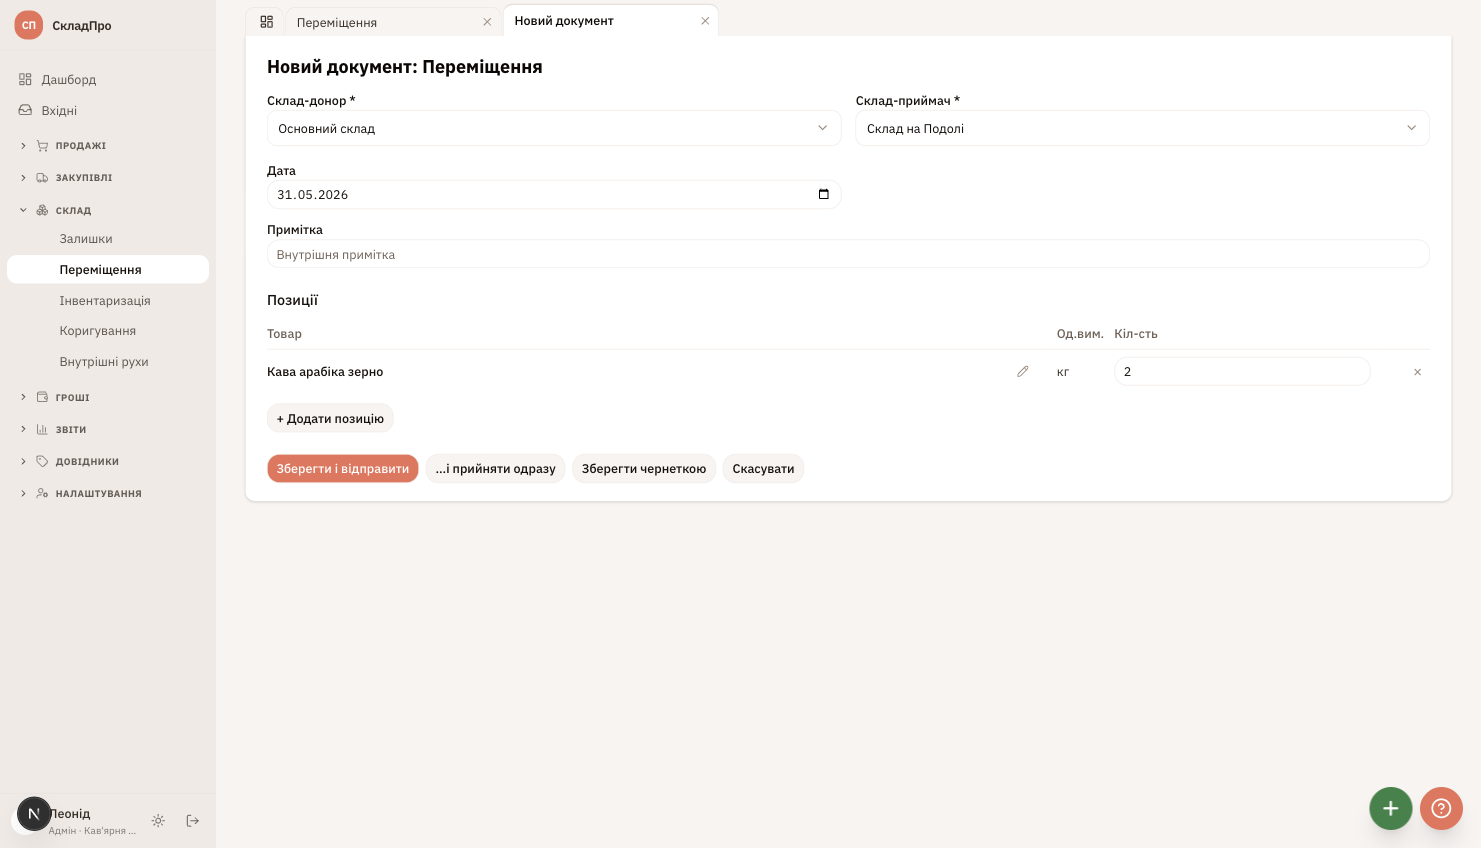Click Зберегти чернеткою button
Screen dimensions: 1481x848
coord(644,469)
